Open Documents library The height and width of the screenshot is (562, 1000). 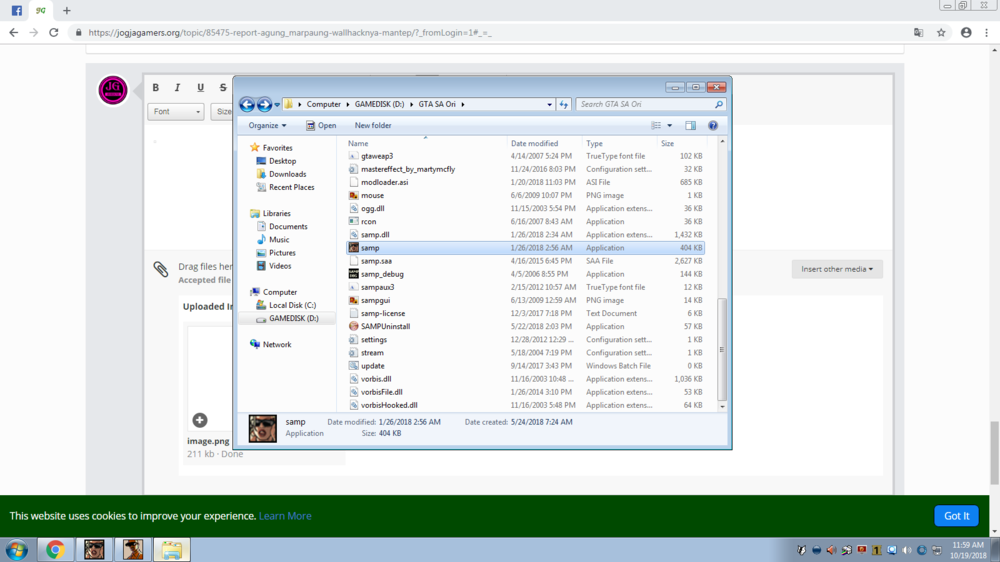pos(282,226)
